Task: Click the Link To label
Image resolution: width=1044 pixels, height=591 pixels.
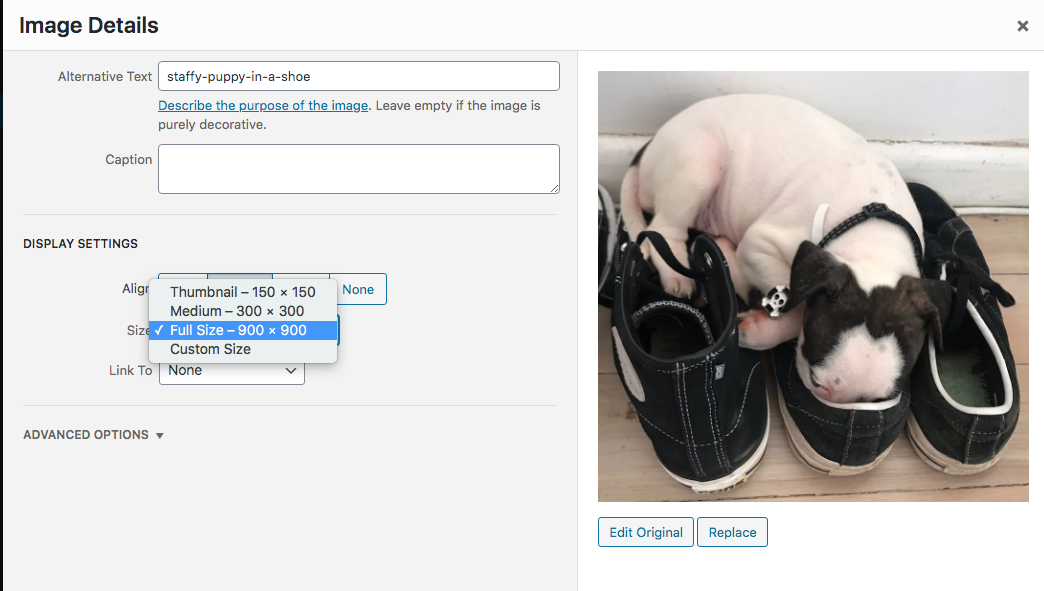Action: (x=130, y=371)
